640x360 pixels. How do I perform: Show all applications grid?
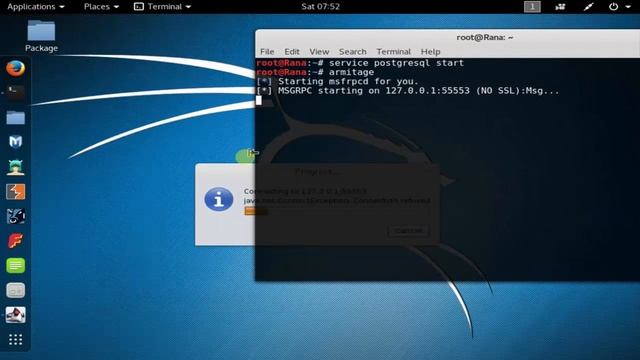tap(16, 339)
